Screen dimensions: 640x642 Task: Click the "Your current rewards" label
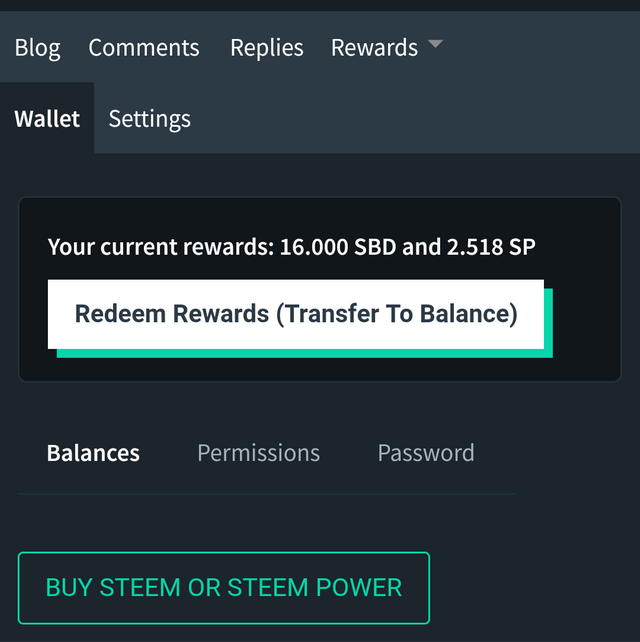158,246
